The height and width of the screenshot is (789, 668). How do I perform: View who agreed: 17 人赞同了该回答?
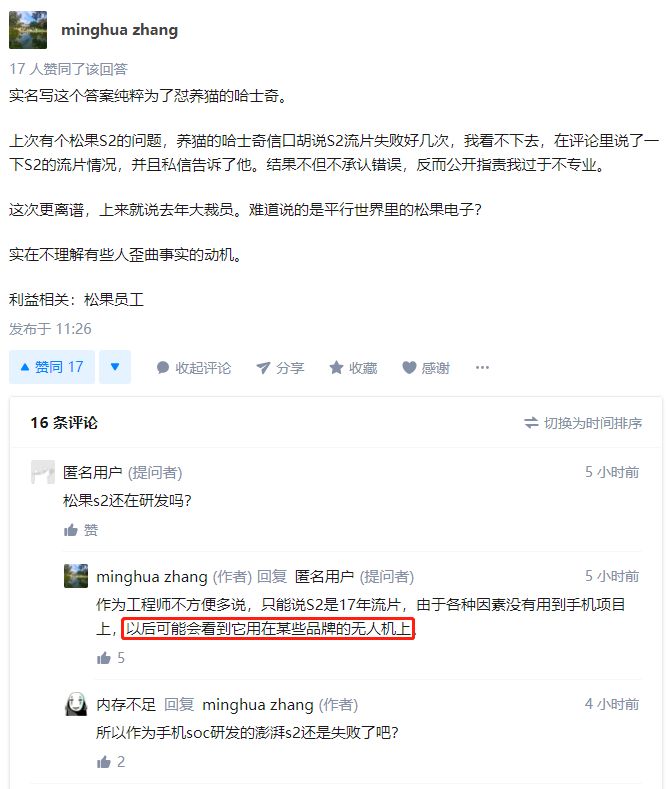click(68, 69)
